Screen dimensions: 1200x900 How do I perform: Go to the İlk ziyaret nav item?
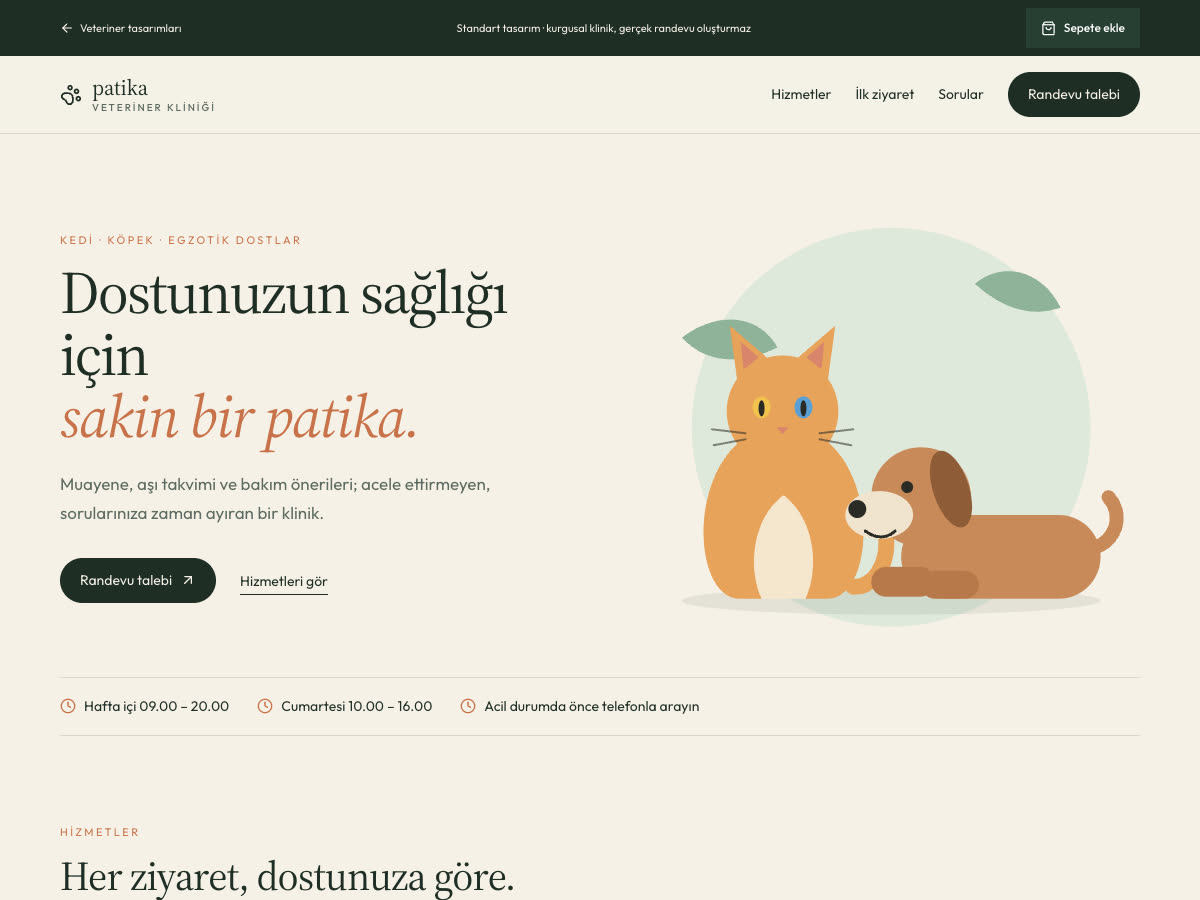point(884,94)
